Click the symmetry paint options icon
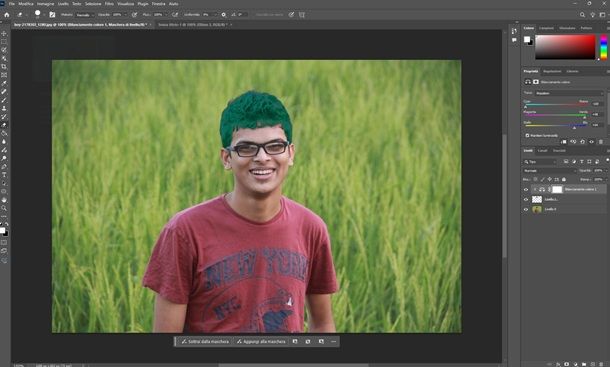 (x=301, y=15)
